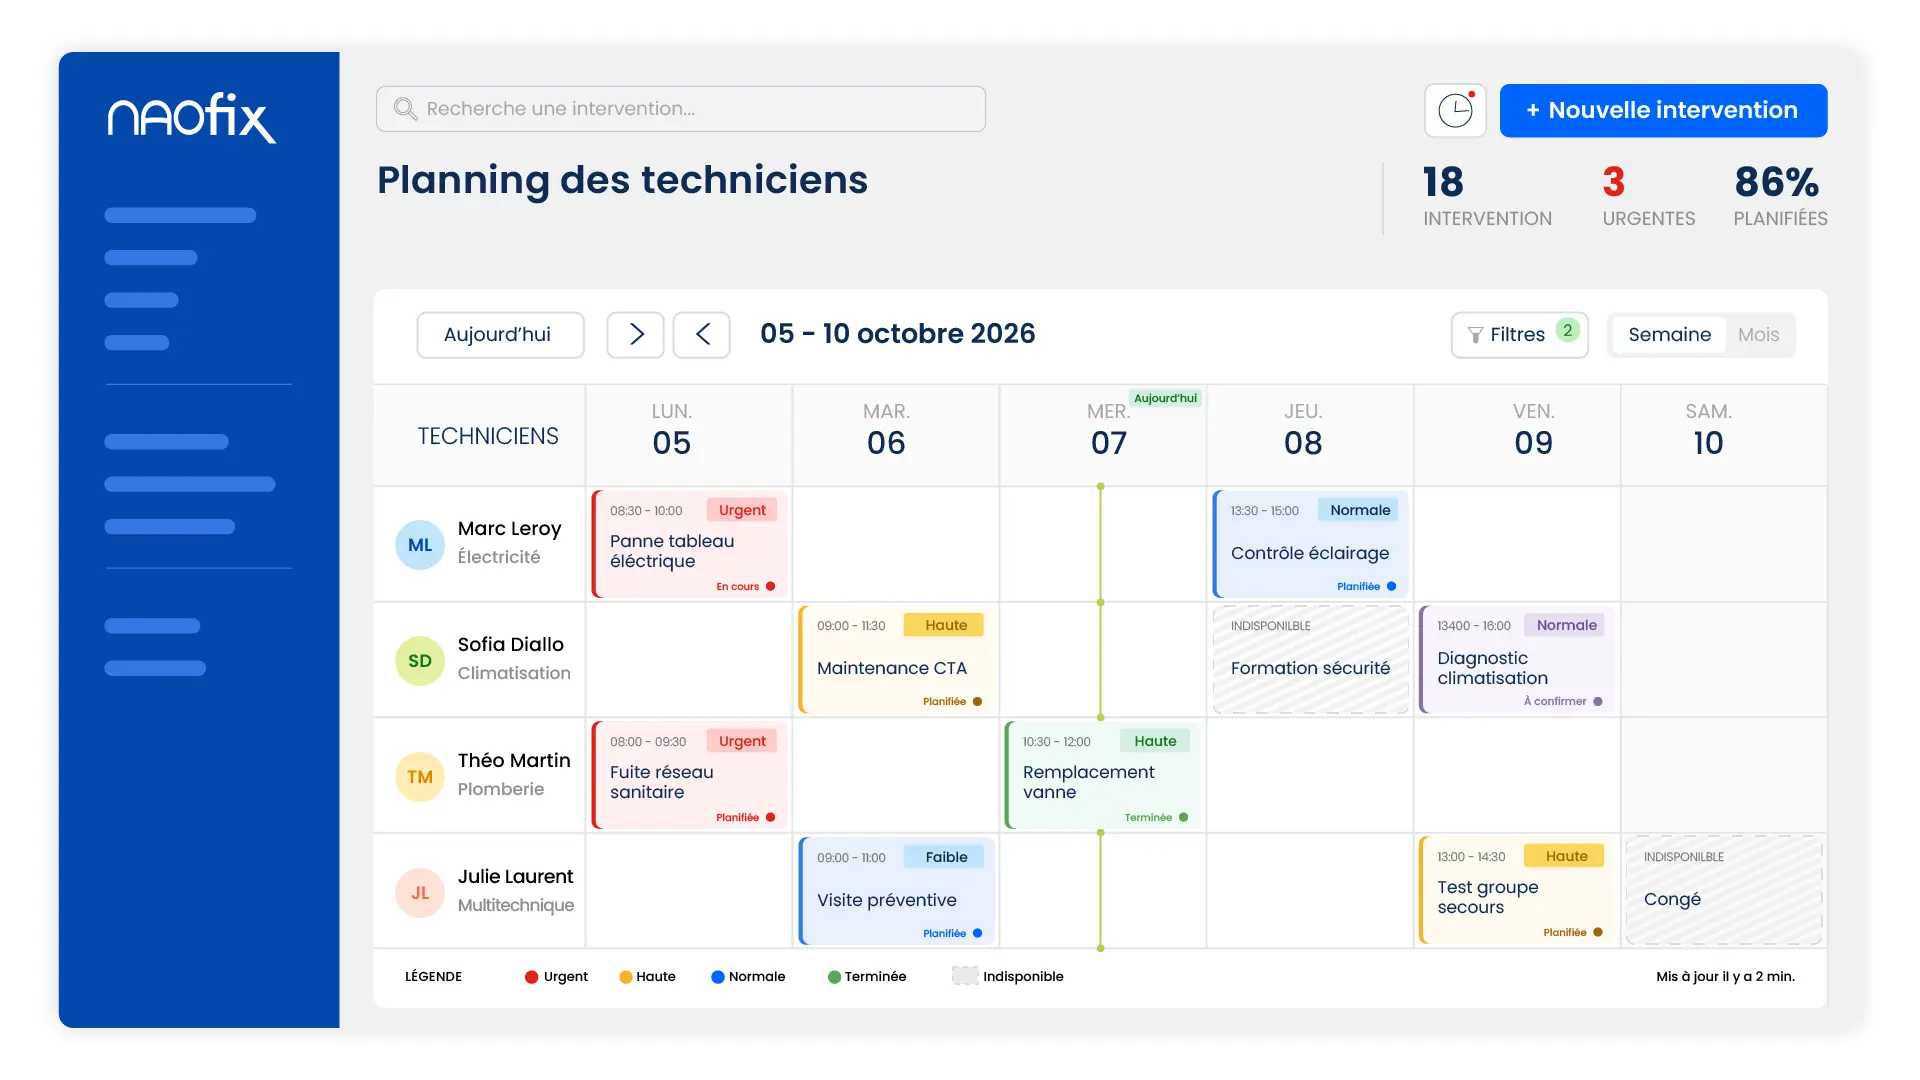Switch to Mois view

tap(1758, 334)
